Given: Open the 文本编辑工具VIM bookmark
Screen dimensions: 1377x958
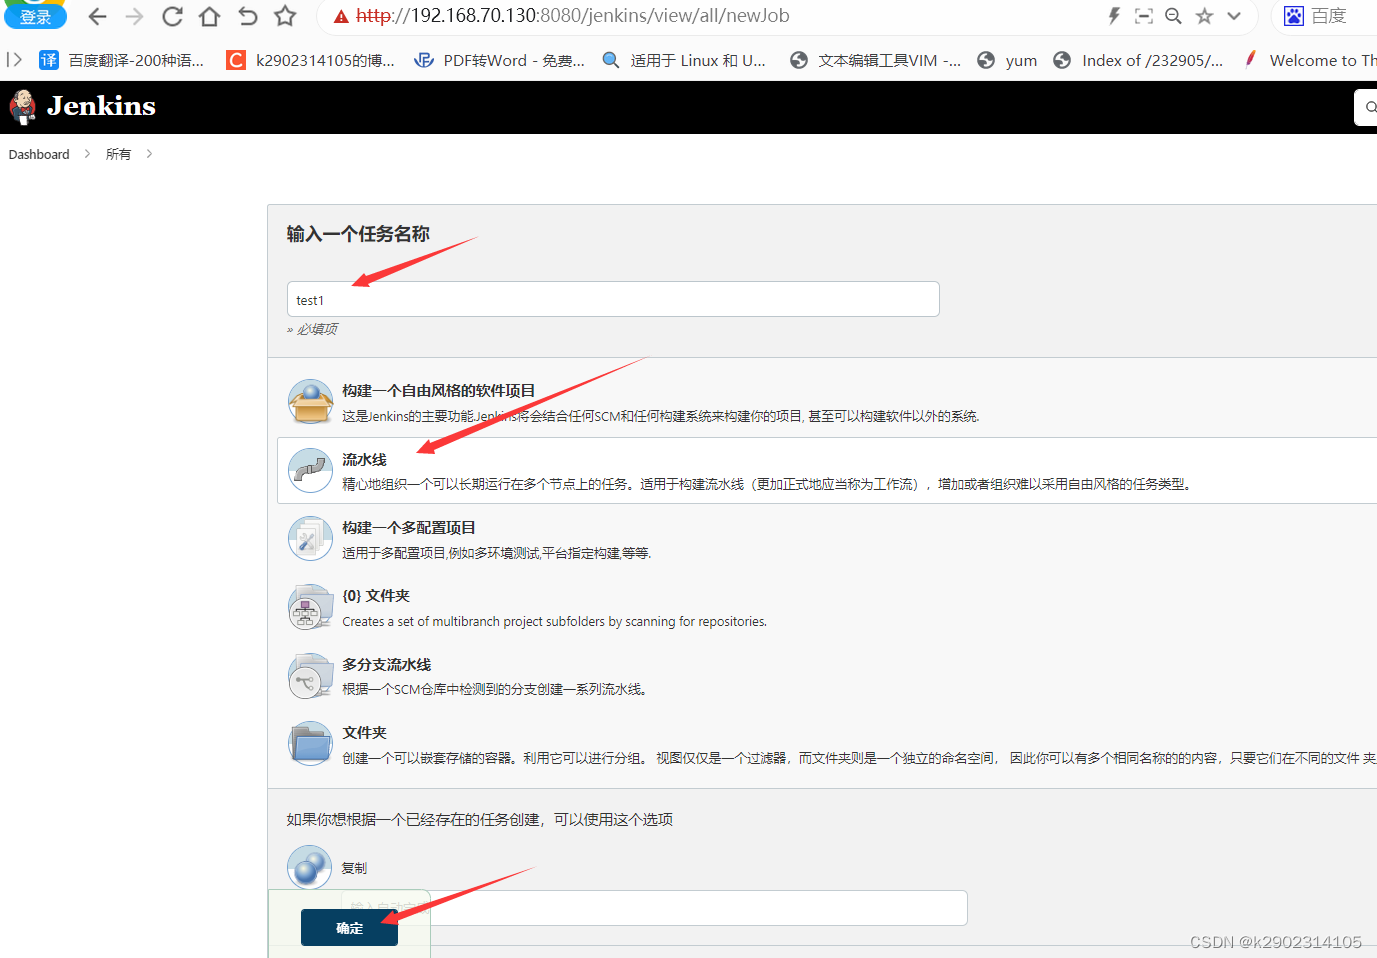Looking at the screenshot, I should coord(875,60).
